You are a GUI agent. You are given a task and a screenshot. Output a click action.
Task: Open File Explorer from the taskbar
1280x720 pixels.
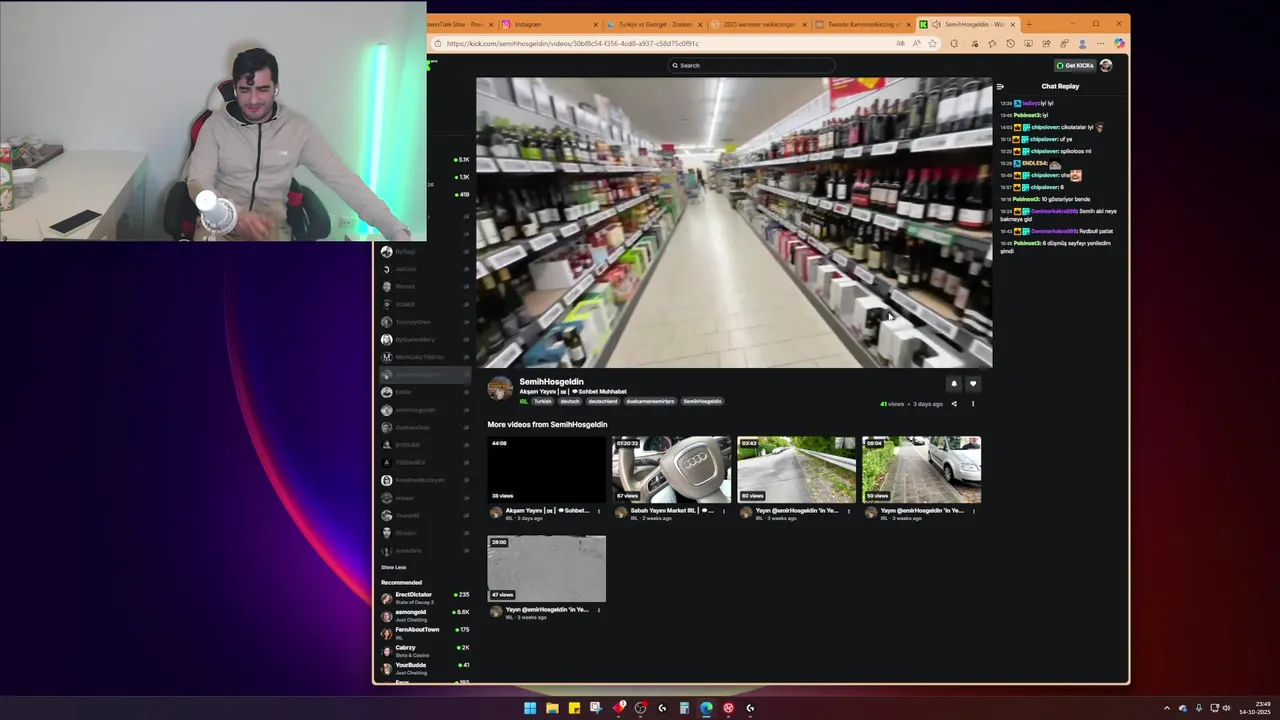point(552,708)
